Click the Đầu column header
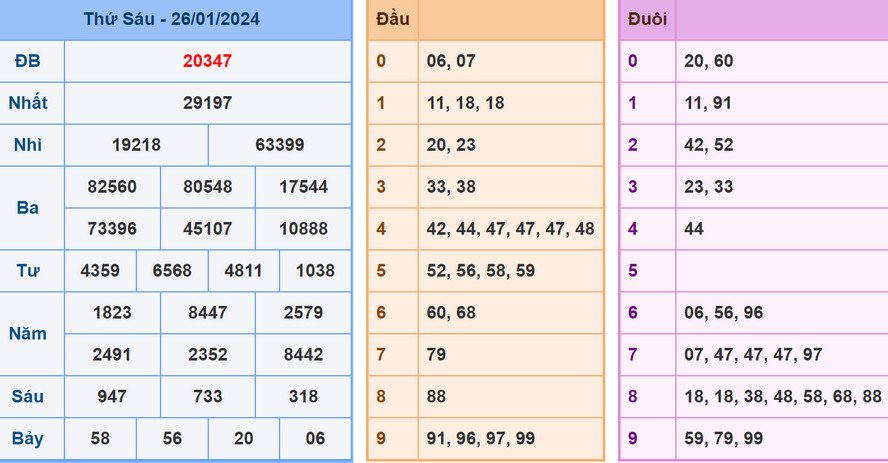Image resolution: width=888 pixels, height=463 pixels. [393, 19]
